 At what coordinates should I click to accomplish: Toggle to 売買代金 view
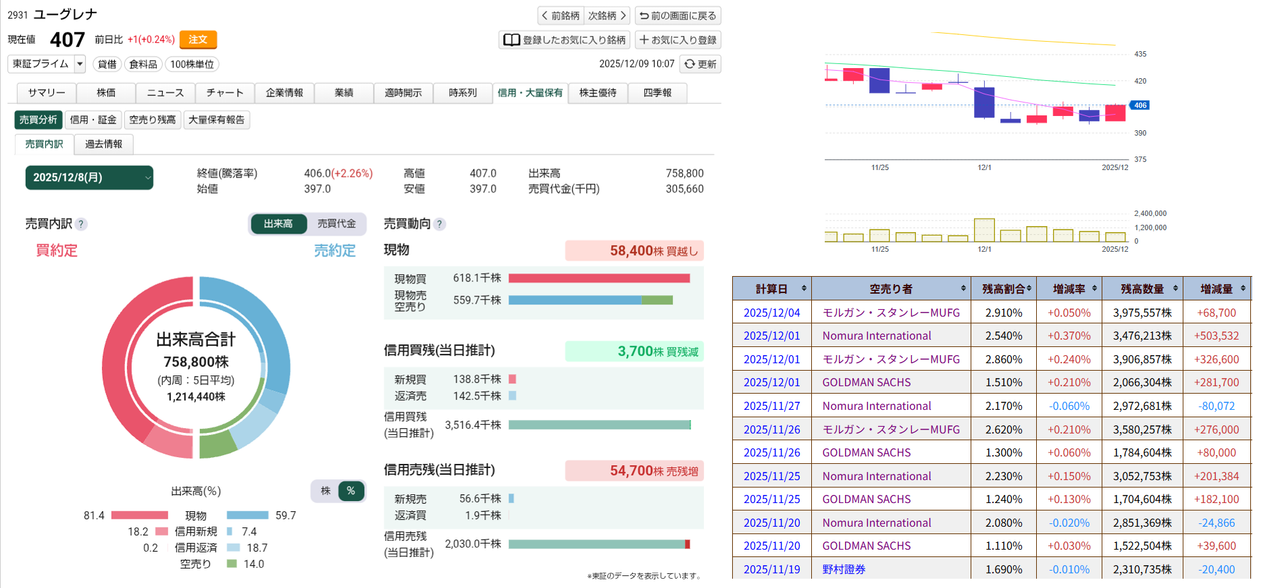click(x=337, y=223)
